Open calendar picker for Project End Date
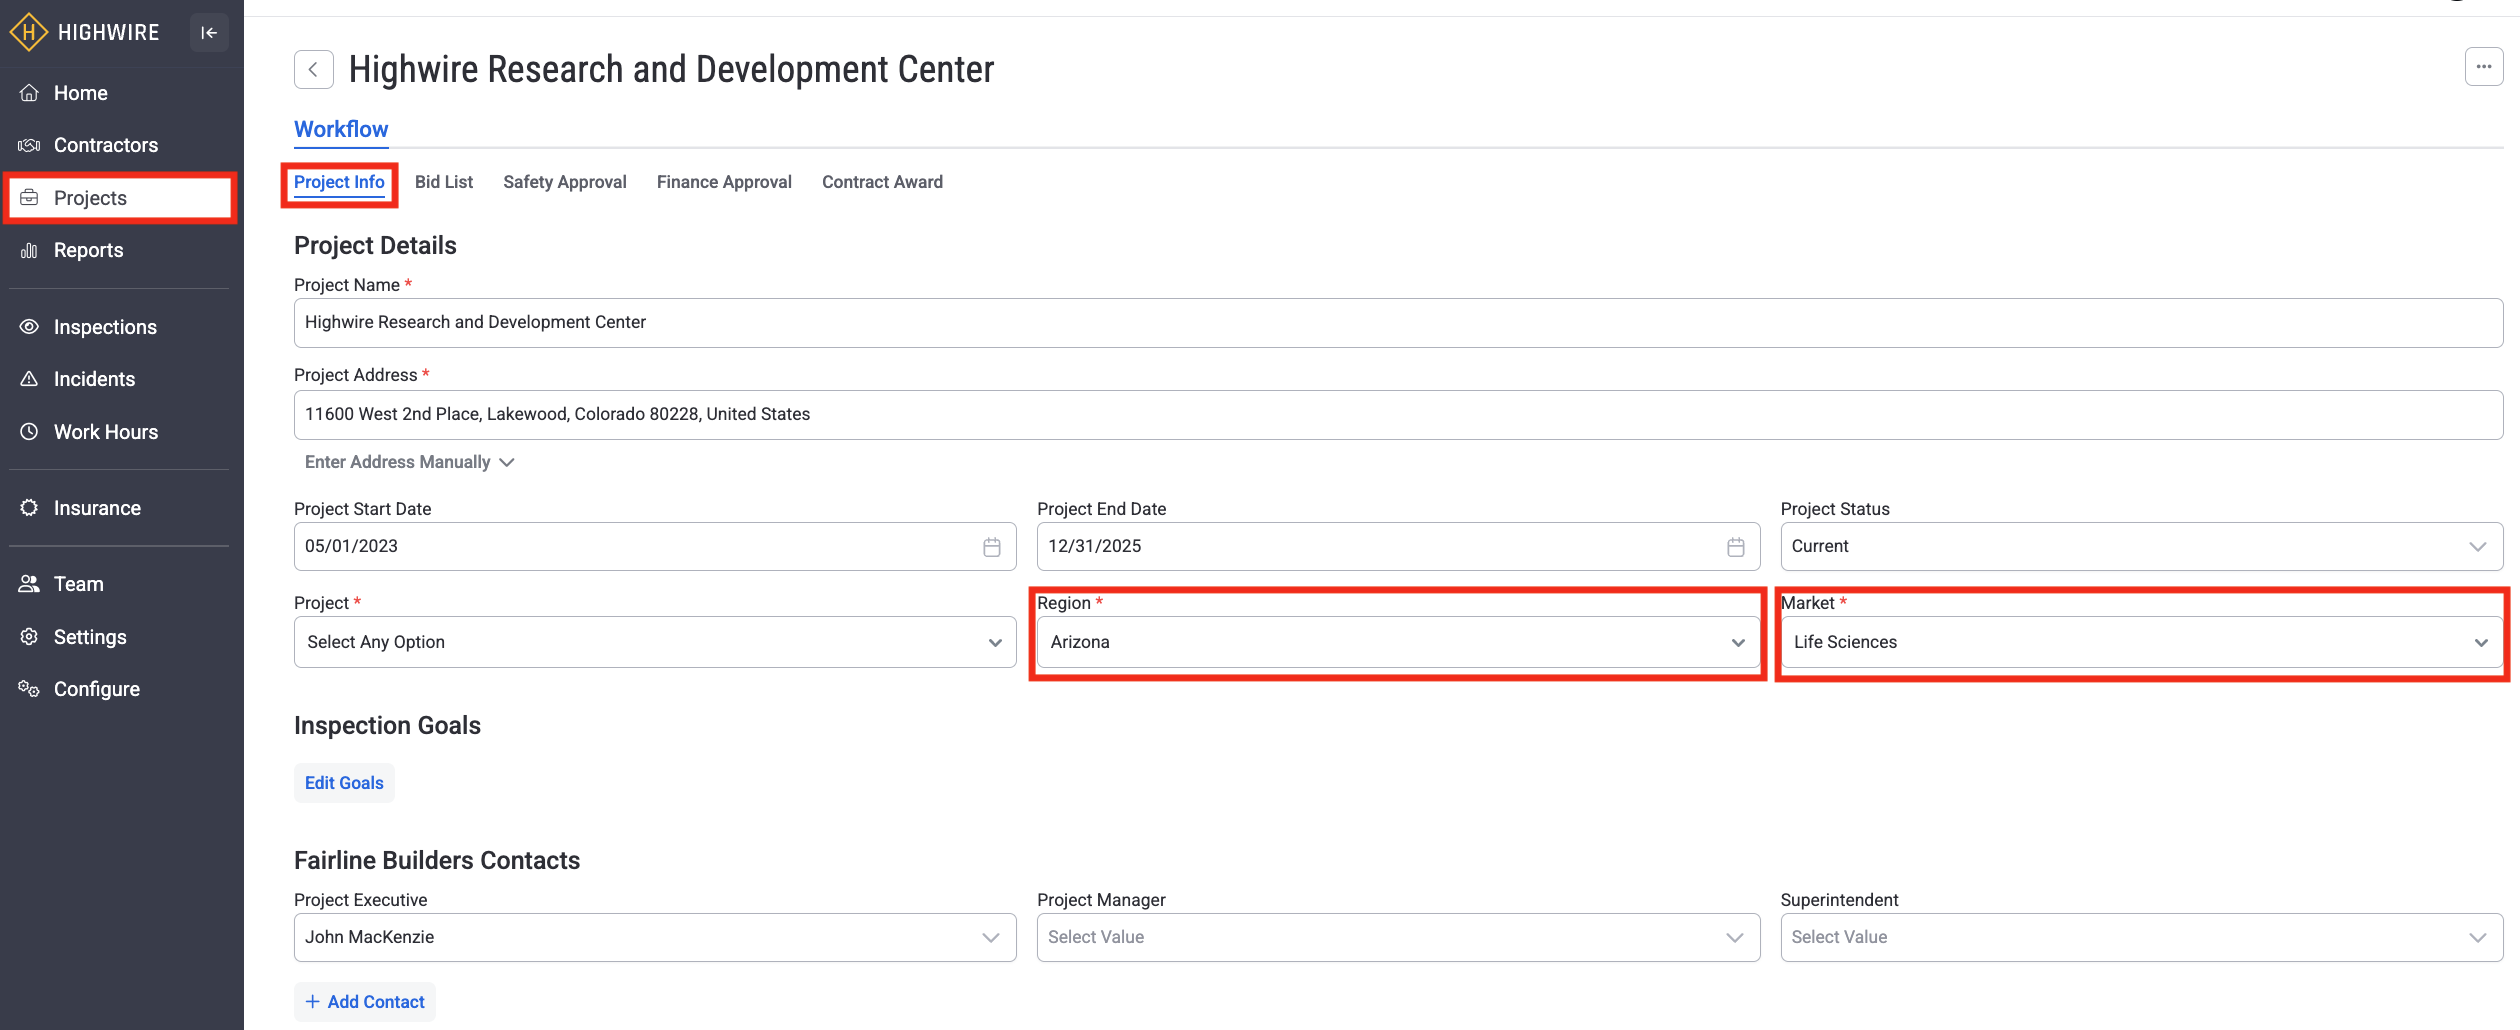 pos(1735,547)
